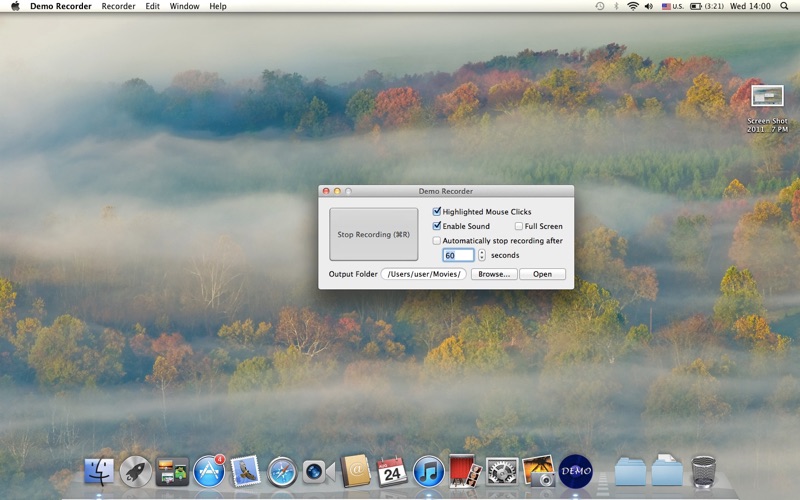Screen dimensions: 800x500
Task: Check Automatically stop recording after
Action: click(x=437, y=240)
